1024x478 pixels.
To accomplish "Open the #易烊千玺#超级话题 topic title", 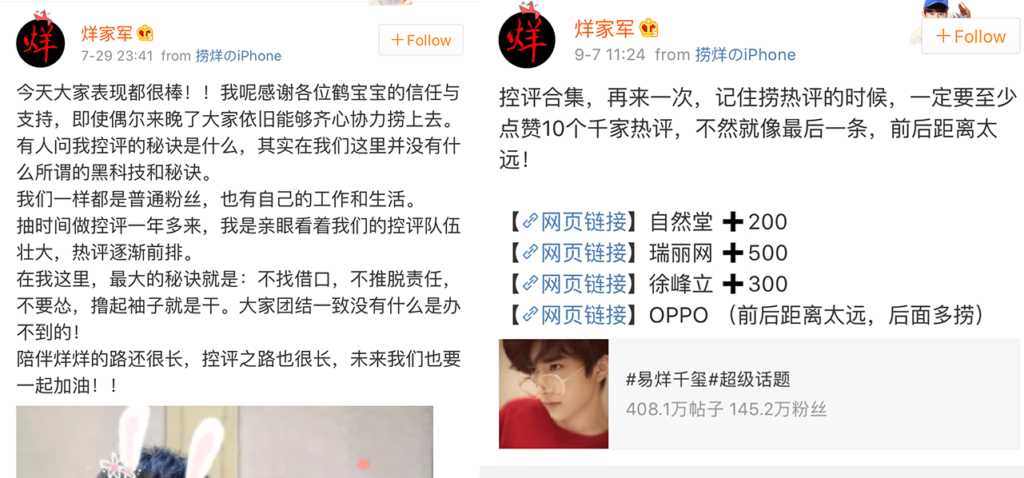I will click(x=708, y=379).
